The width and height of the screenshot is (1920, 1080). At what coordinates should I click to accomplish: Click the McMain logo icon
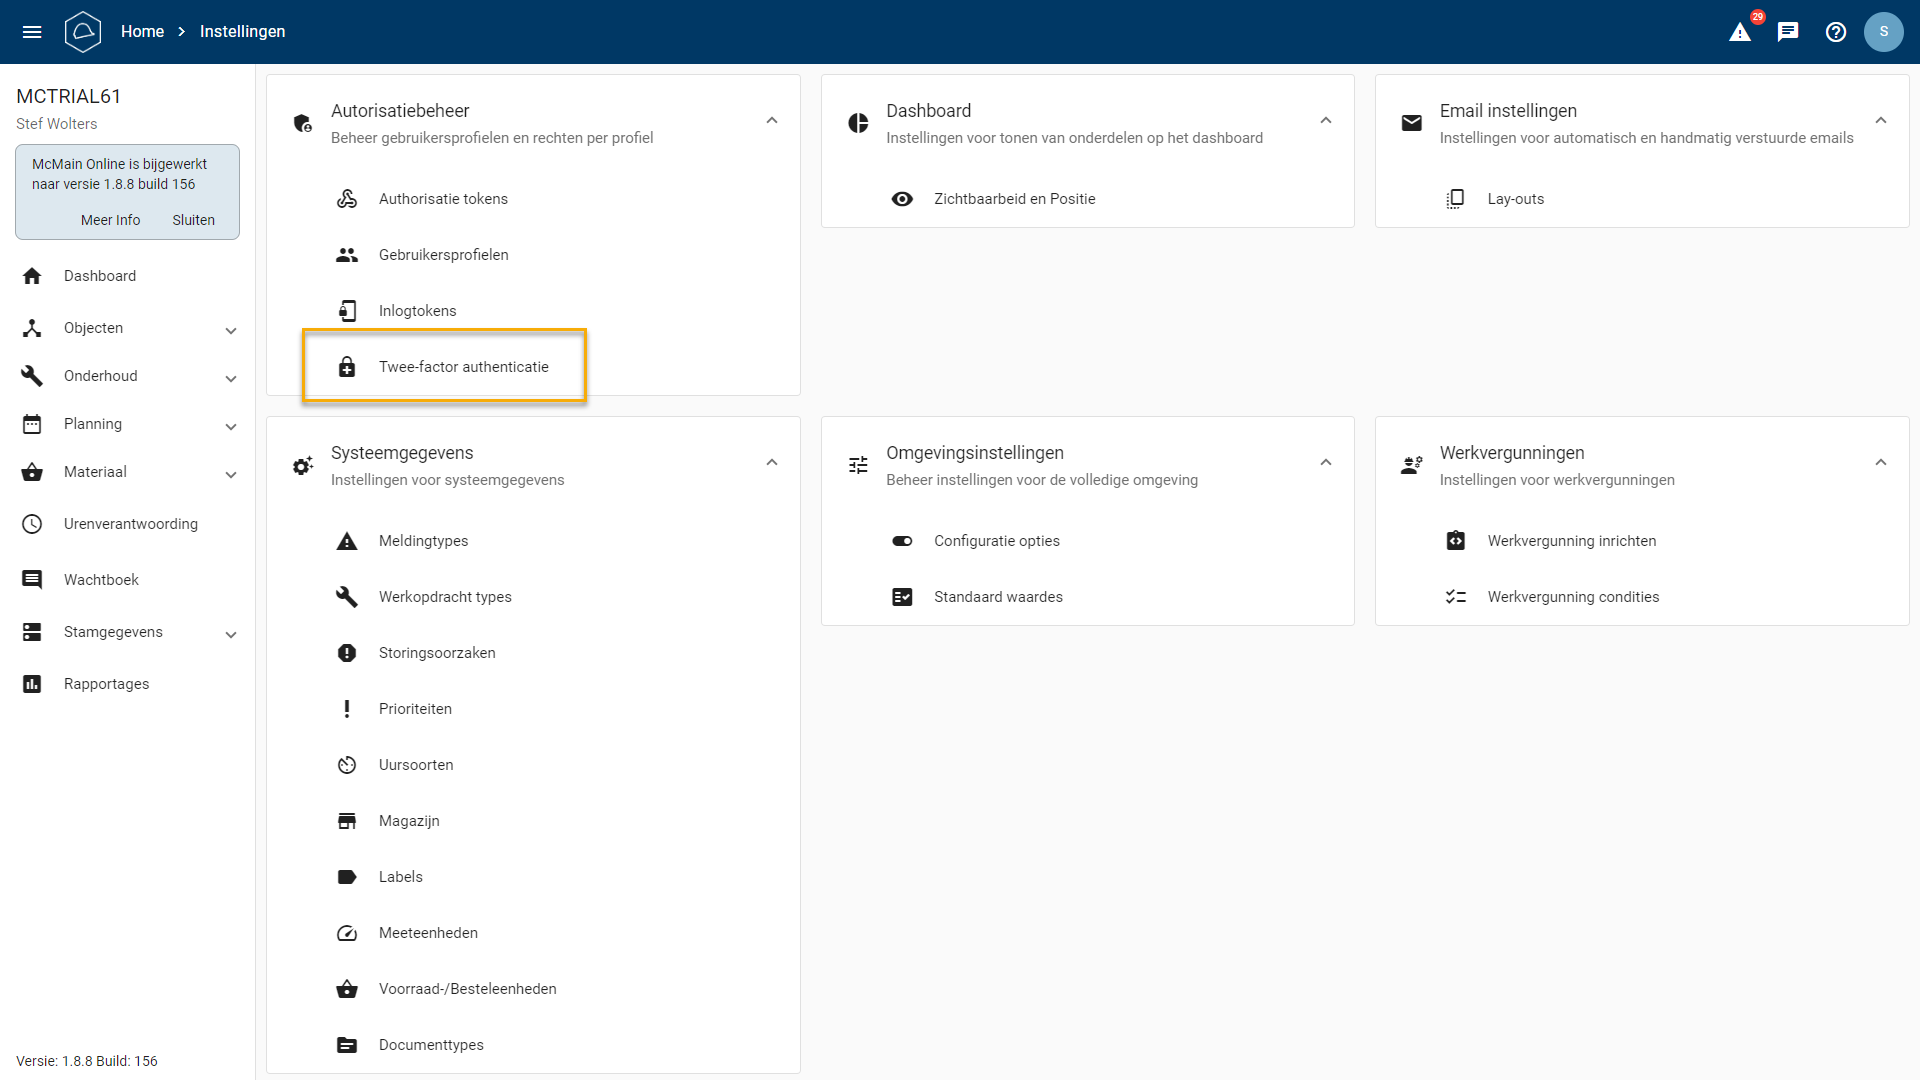coord(83,32)
